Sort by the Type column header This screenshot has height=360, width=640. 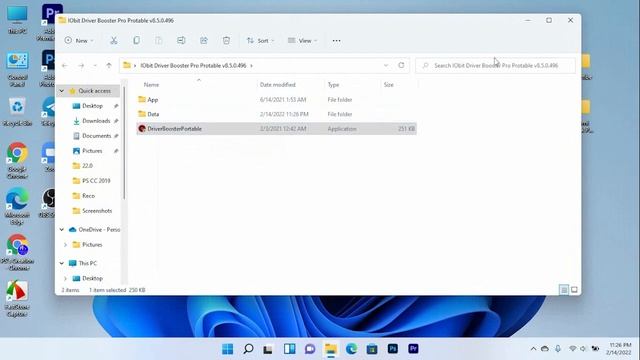333,84
